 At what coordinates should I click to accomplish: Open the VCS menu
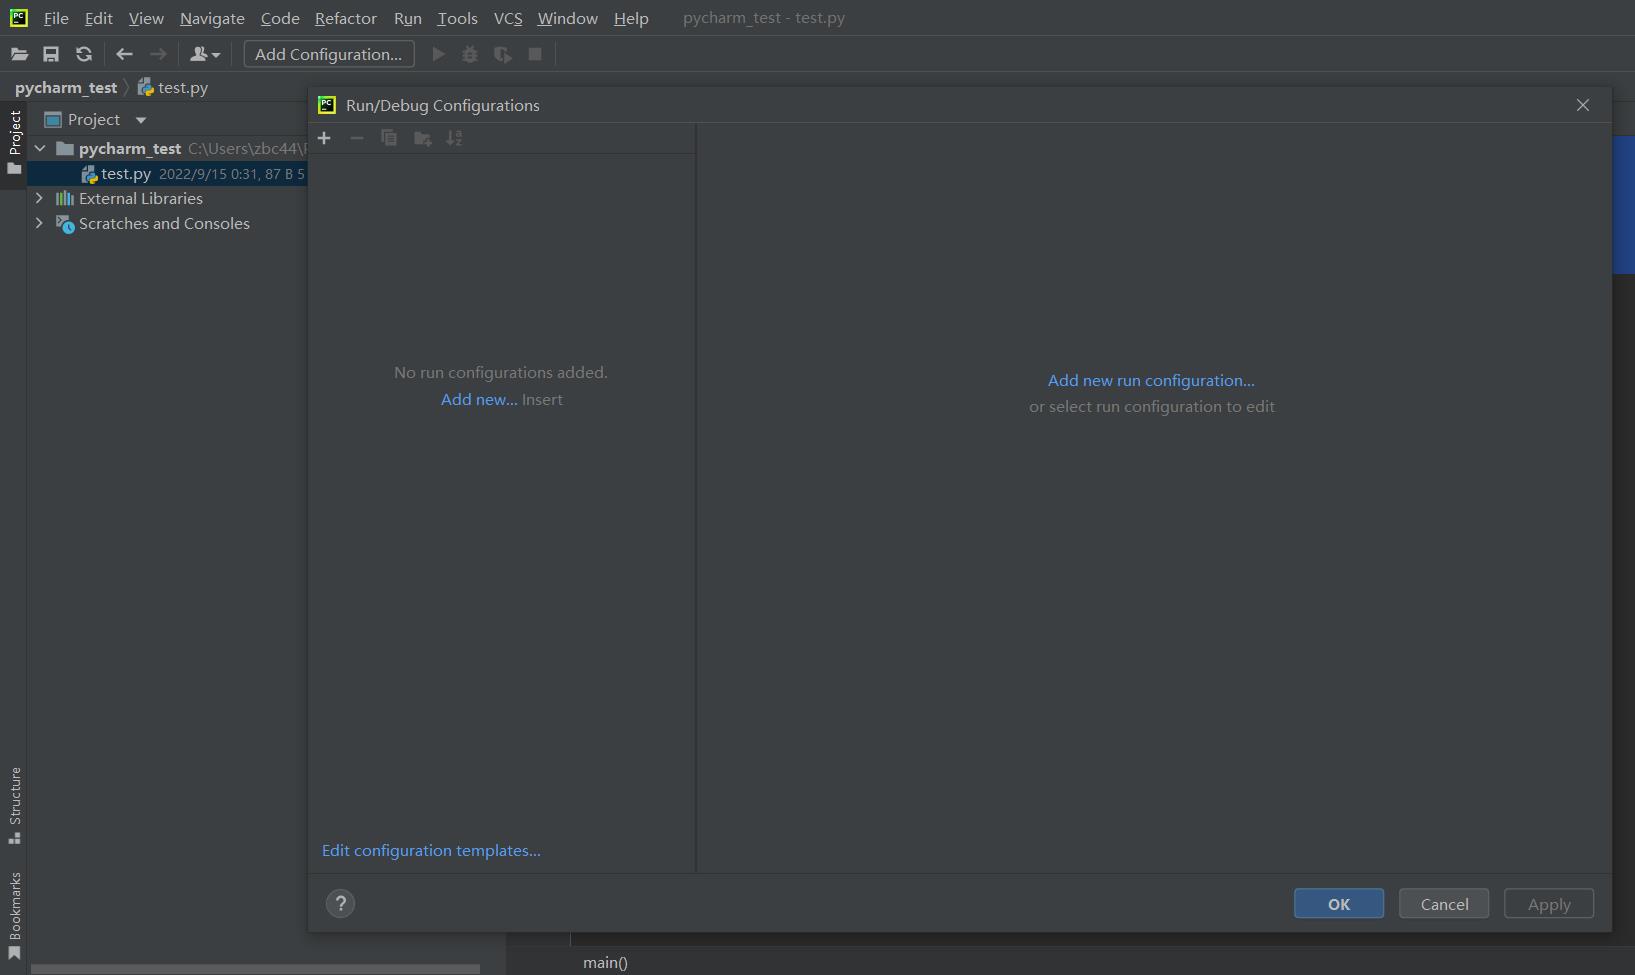click(x=508, y=18)
